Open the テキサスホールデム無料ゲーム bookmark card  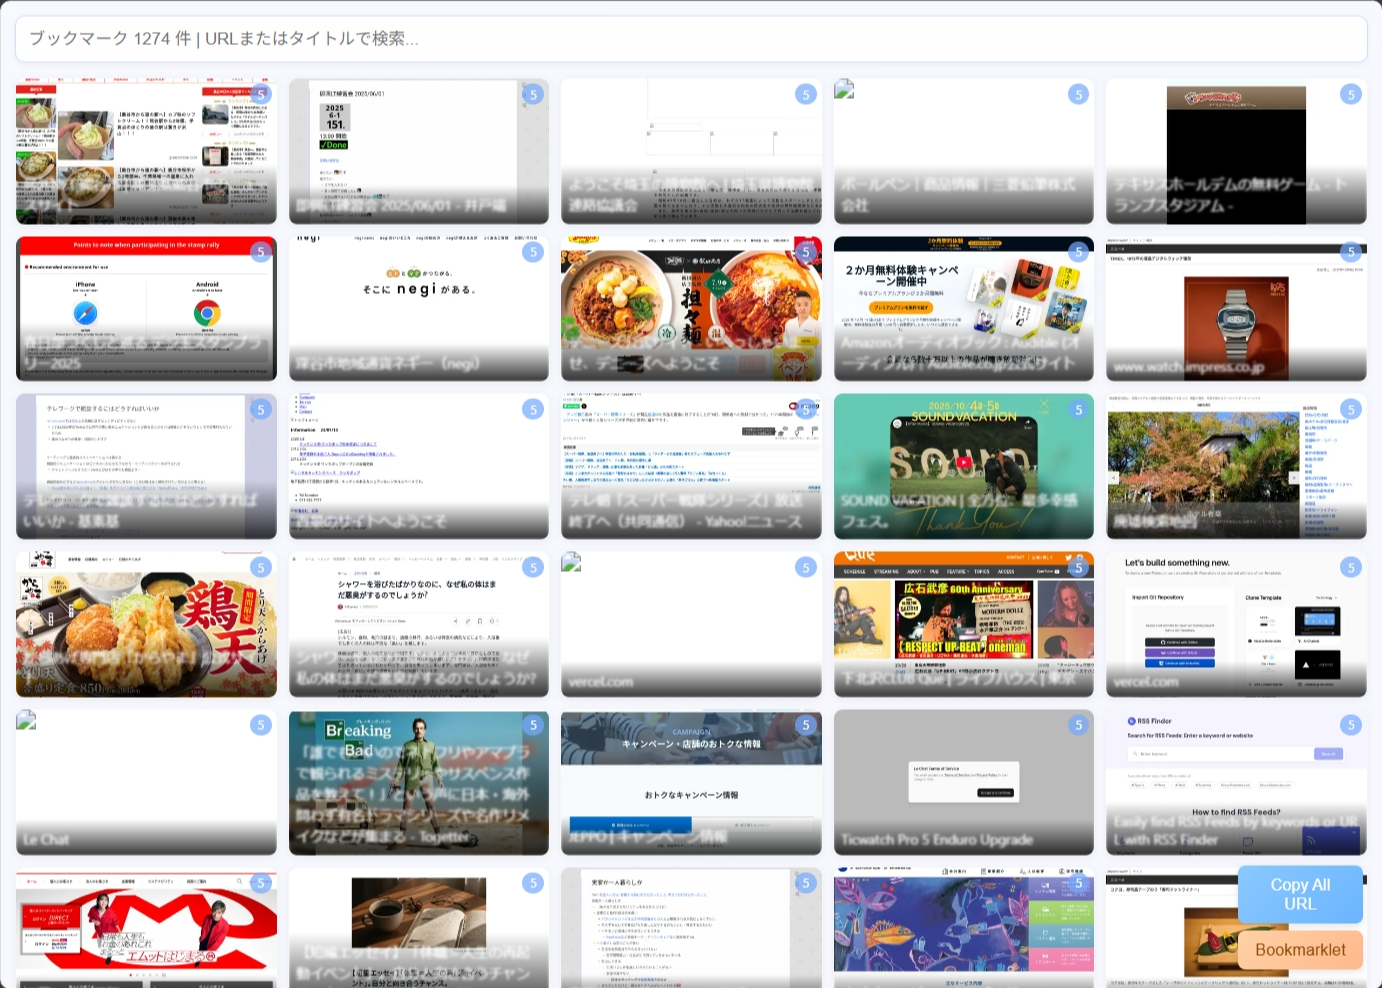click(x=1236, y=151)
